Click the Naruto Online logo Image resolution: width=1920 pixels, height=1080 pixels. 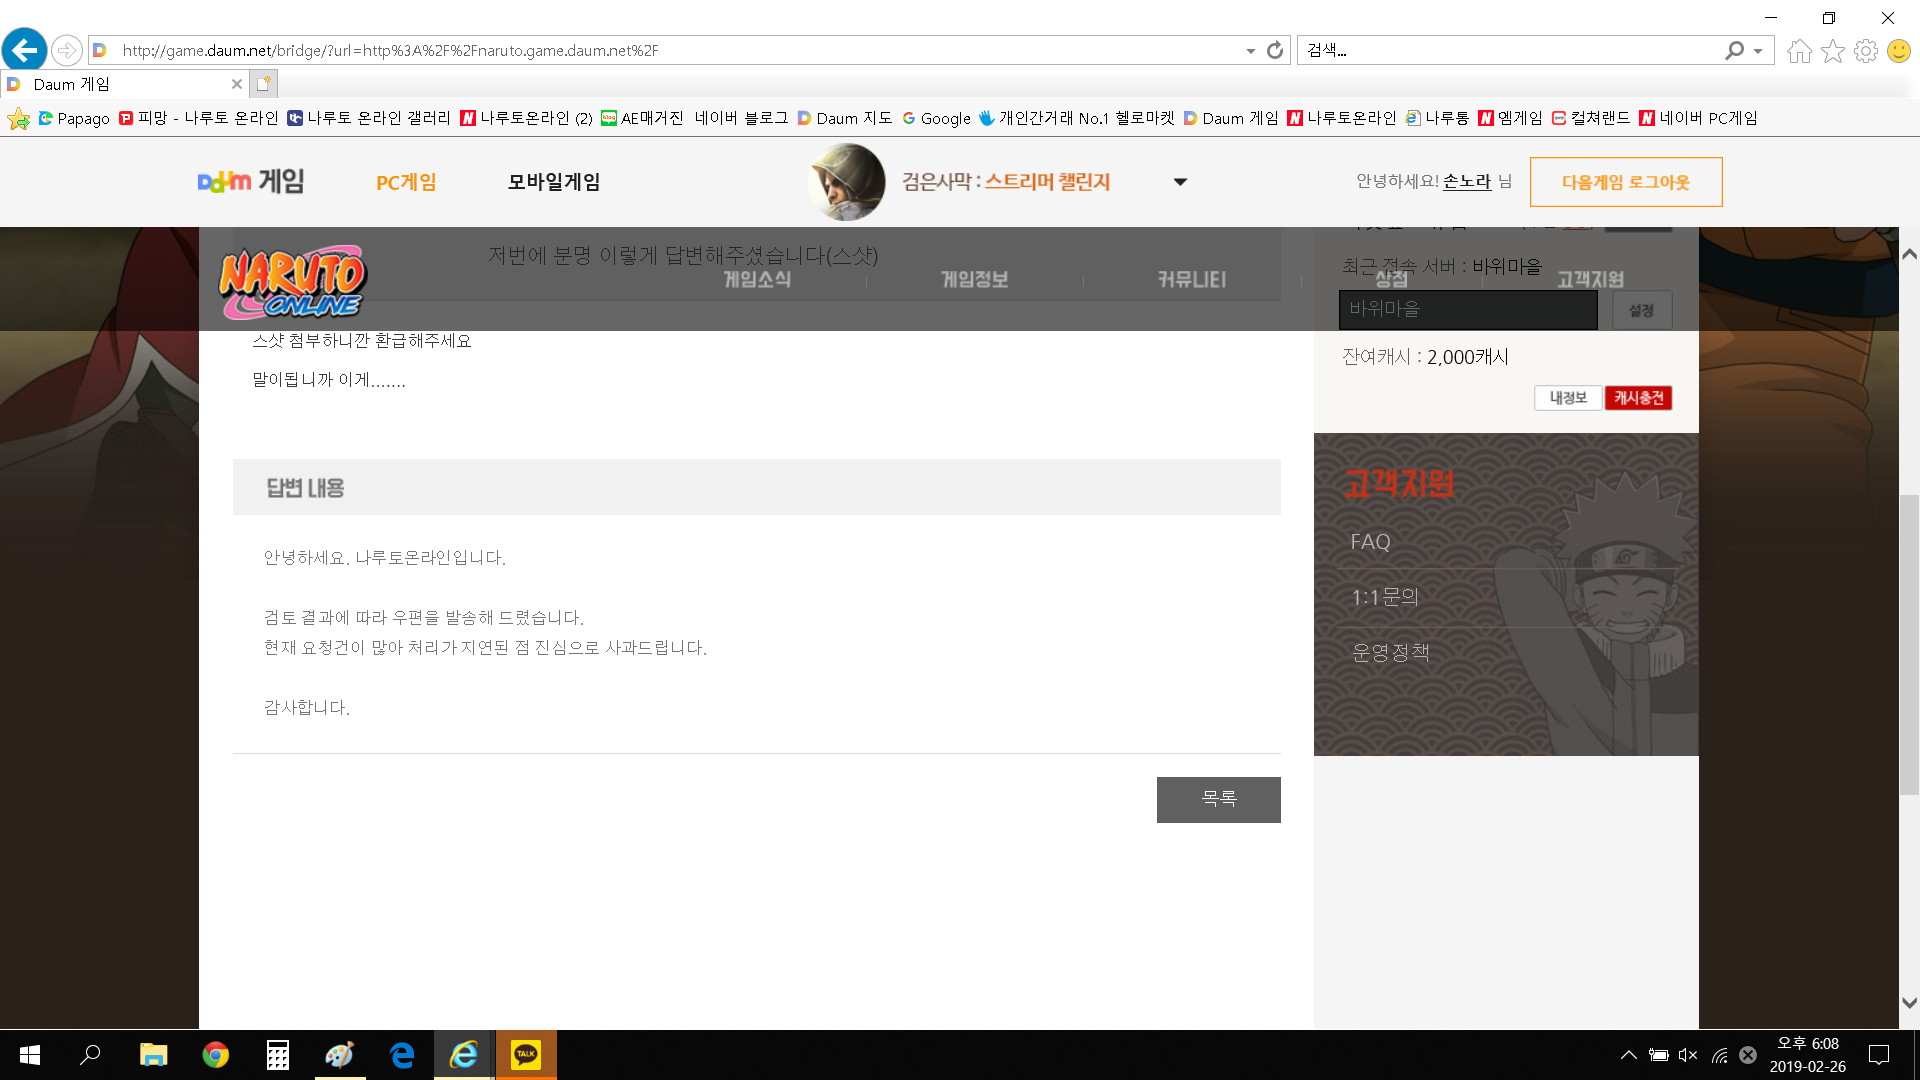click(x=293, y=282)
